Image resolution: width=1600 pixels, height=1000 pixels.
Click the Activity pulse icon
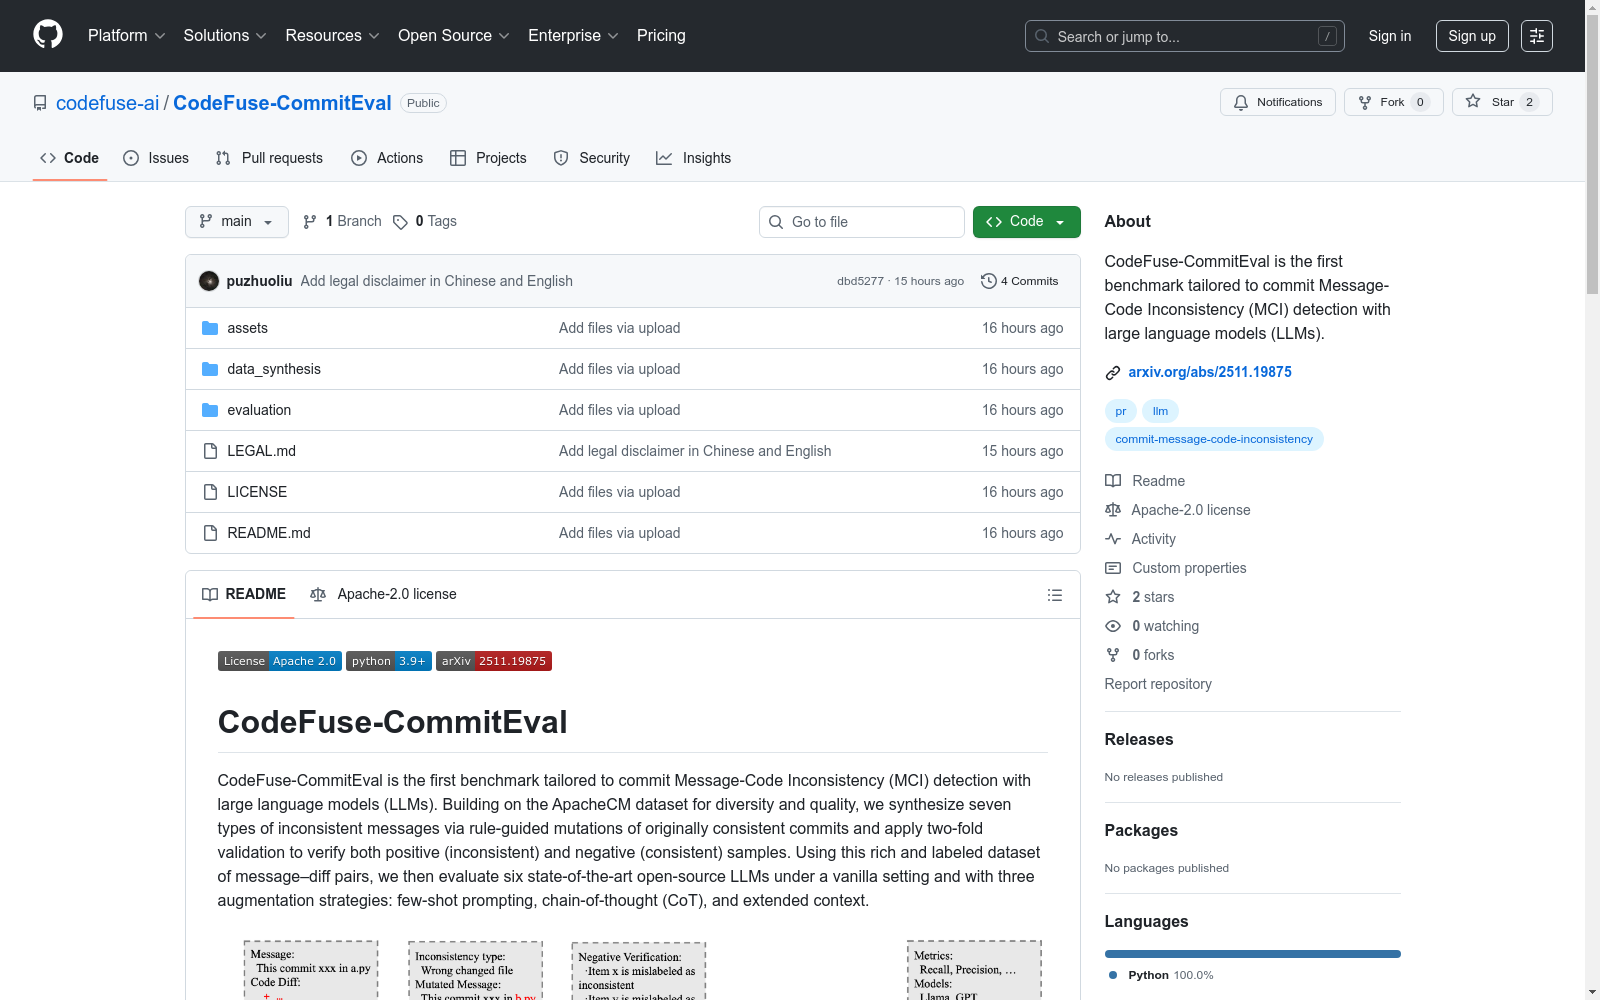point(1113,539)
